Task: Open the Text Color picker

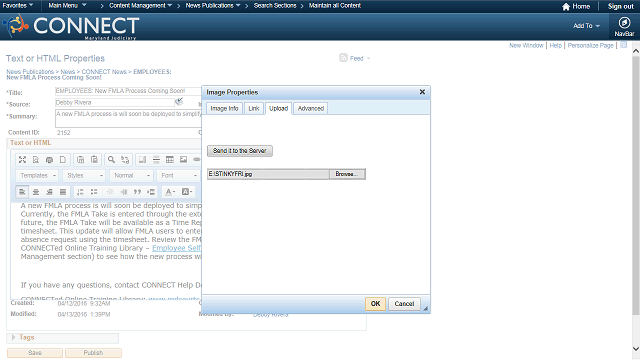Action: click(170, 192)
